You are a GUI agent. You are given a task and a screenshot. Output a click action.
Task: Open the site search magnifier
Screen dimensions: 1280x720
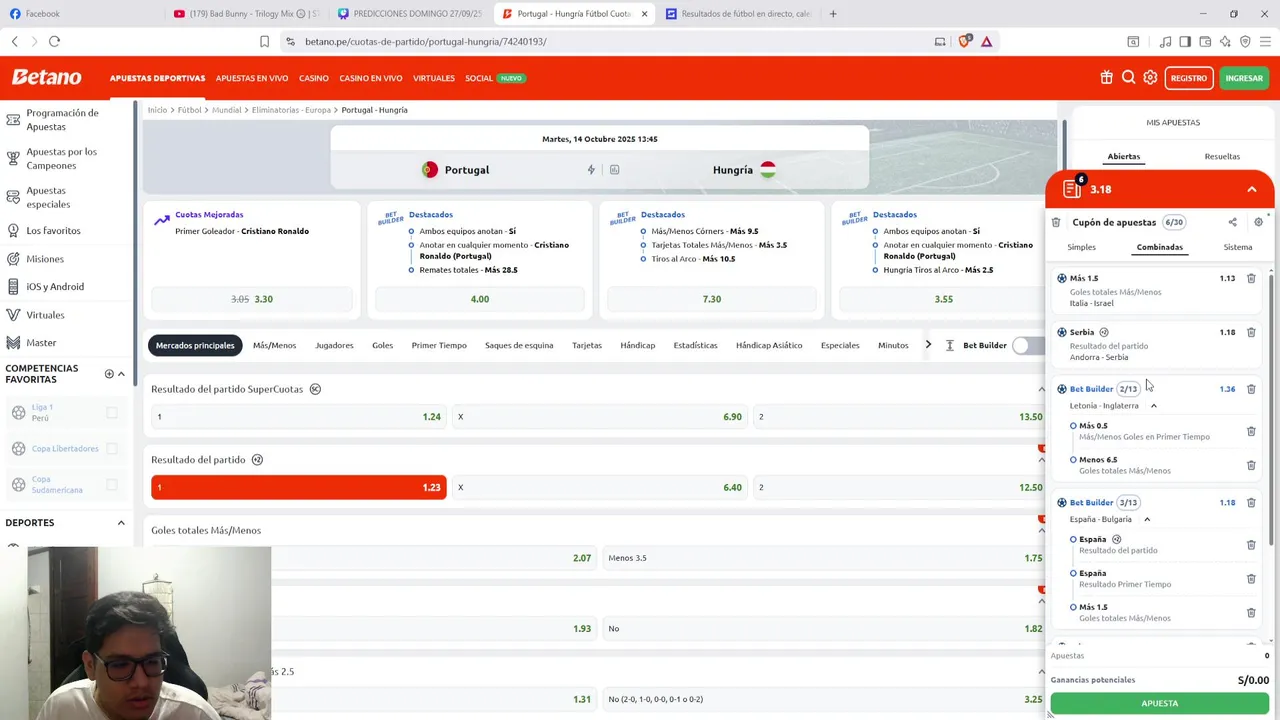point(1128,78)
